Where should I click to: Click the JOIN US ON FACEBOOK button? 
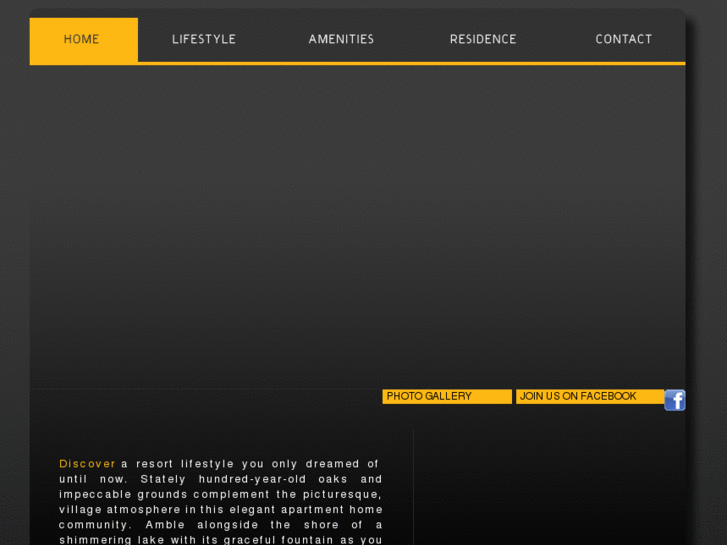coord(590,397)
